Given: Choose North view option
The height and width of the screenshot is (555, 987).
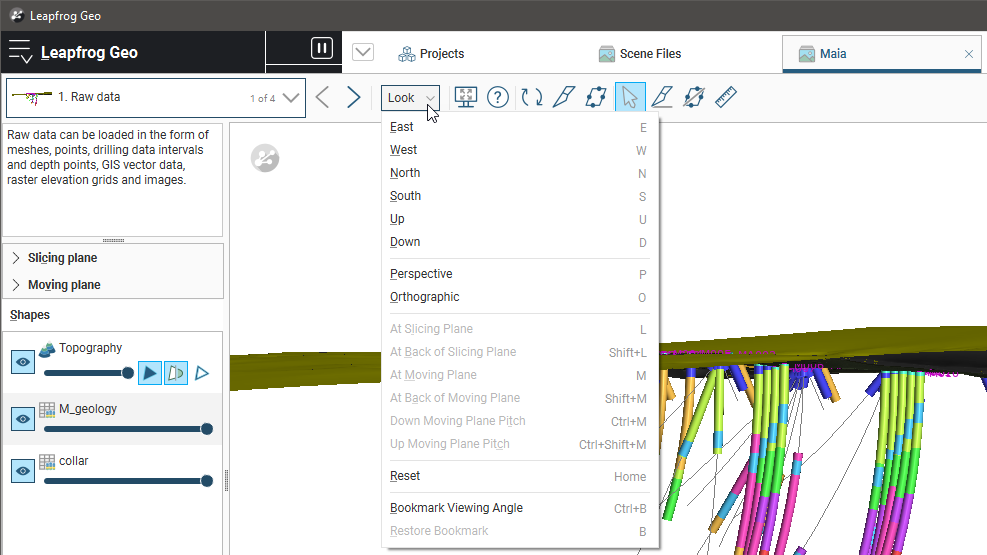Looking at the screenshot, I should [x=519, y=173].
